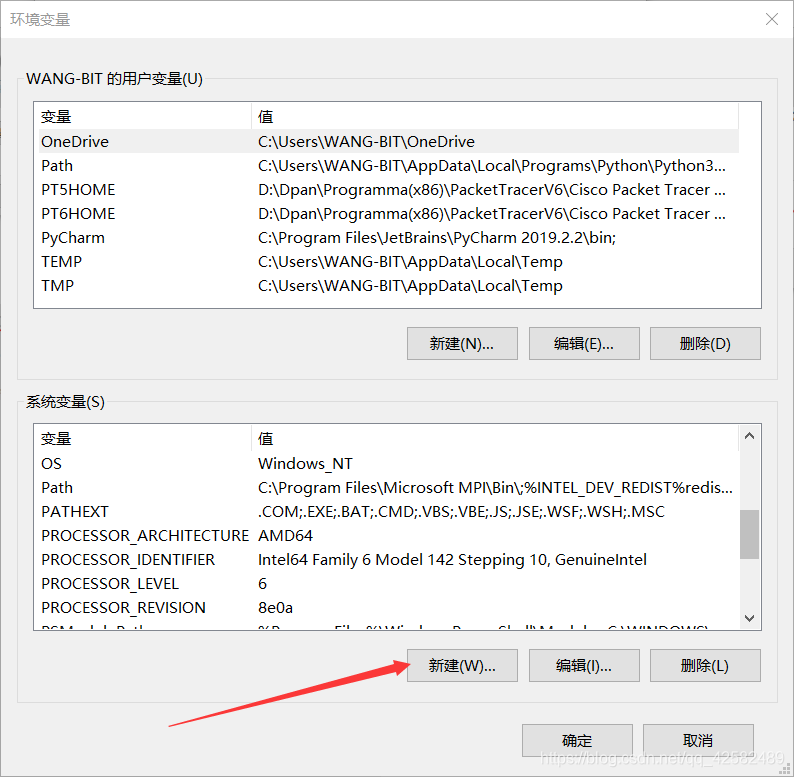
Task: Click the system variables scrollbar thumb
Action: [750, 534]
